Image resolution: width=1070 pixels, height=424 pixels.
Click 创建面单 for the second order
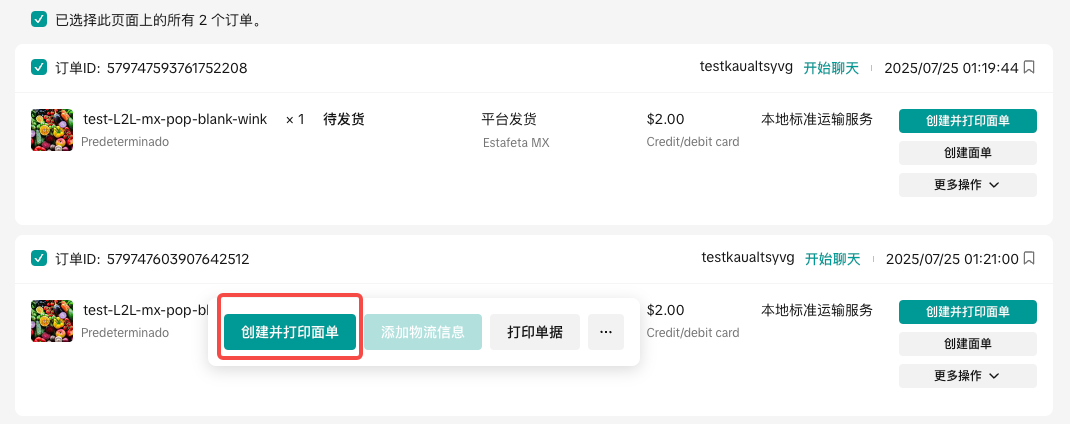tap(967, 344)
